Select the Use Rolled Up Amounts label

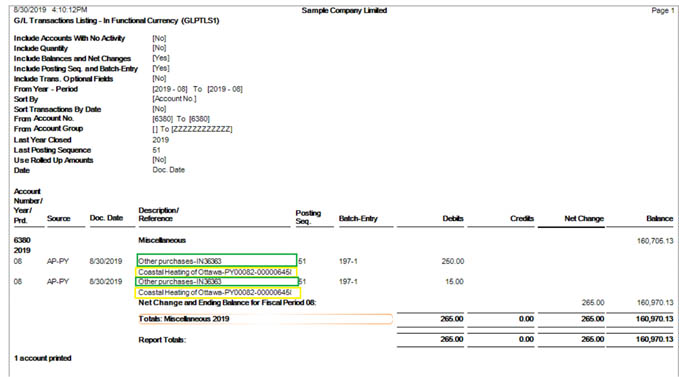tap(53, 160)
